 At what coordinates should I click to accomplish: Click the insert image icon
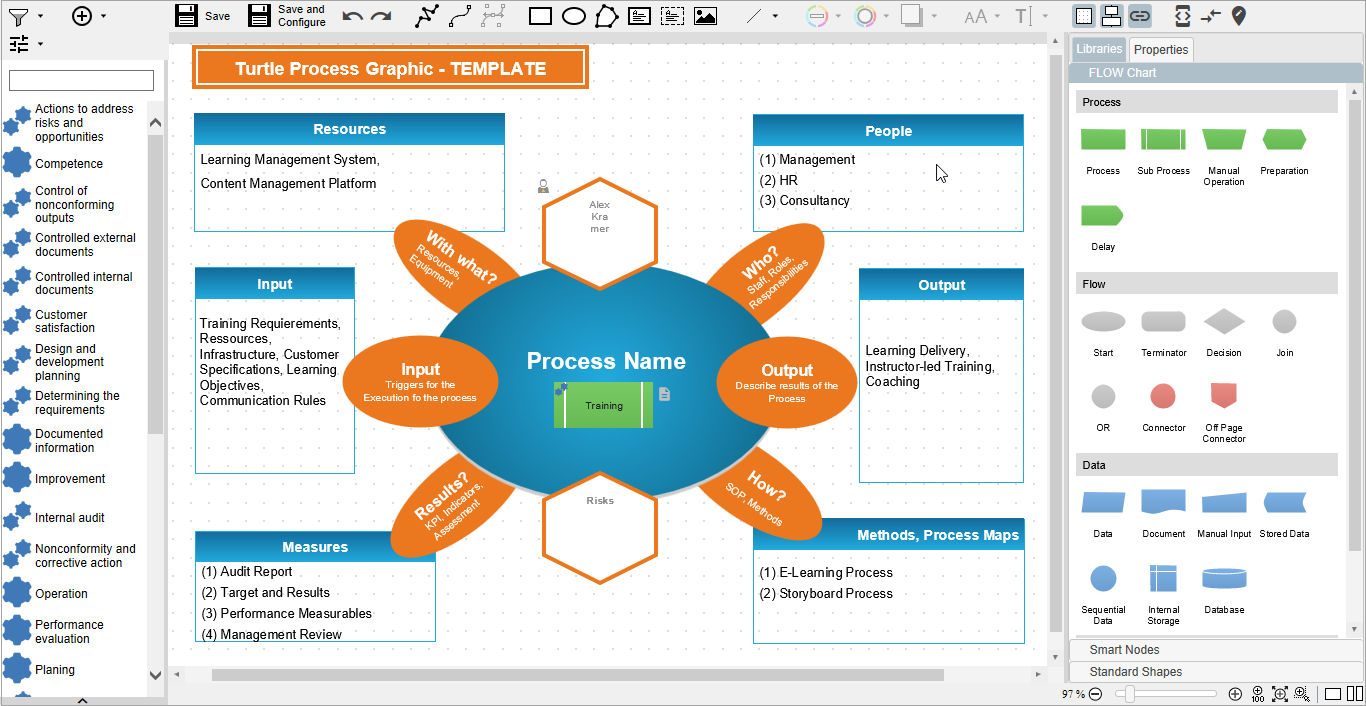[705, 16]
